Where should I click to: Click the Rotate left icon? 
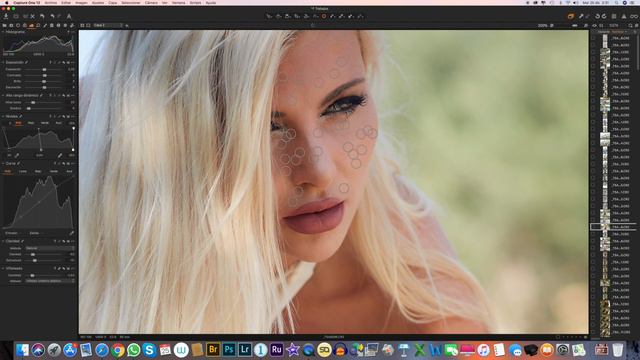coord(597,16)
